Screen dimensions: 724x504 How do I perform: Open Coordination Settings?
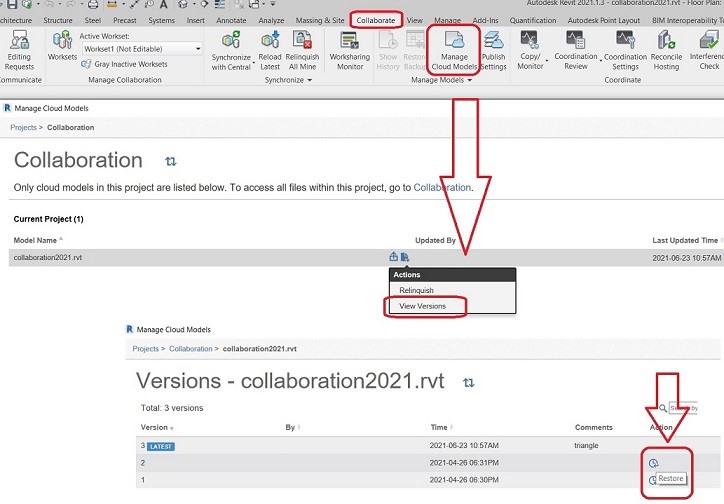click(x=625, y=50)
